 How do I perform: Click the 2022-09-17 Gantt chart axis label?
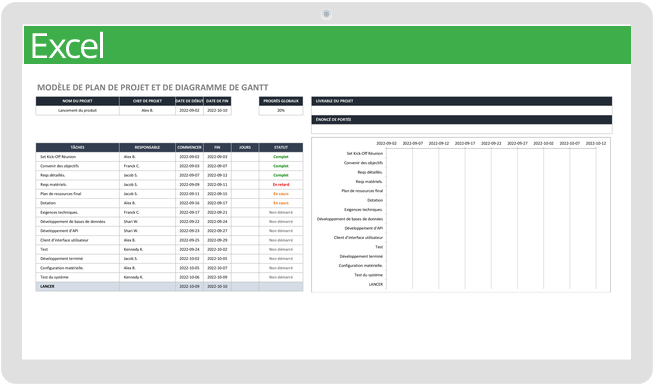point(465,143)
